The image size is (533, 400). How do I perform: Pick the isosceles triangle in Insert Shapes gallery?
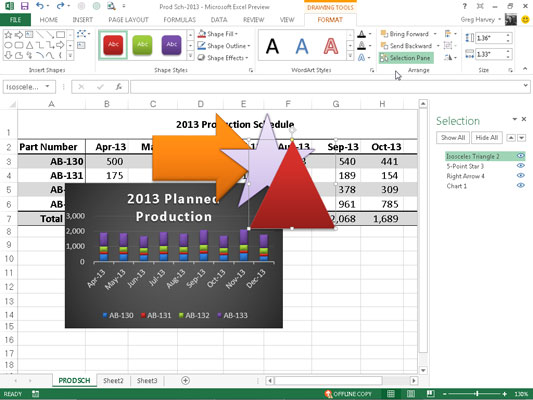30,45
